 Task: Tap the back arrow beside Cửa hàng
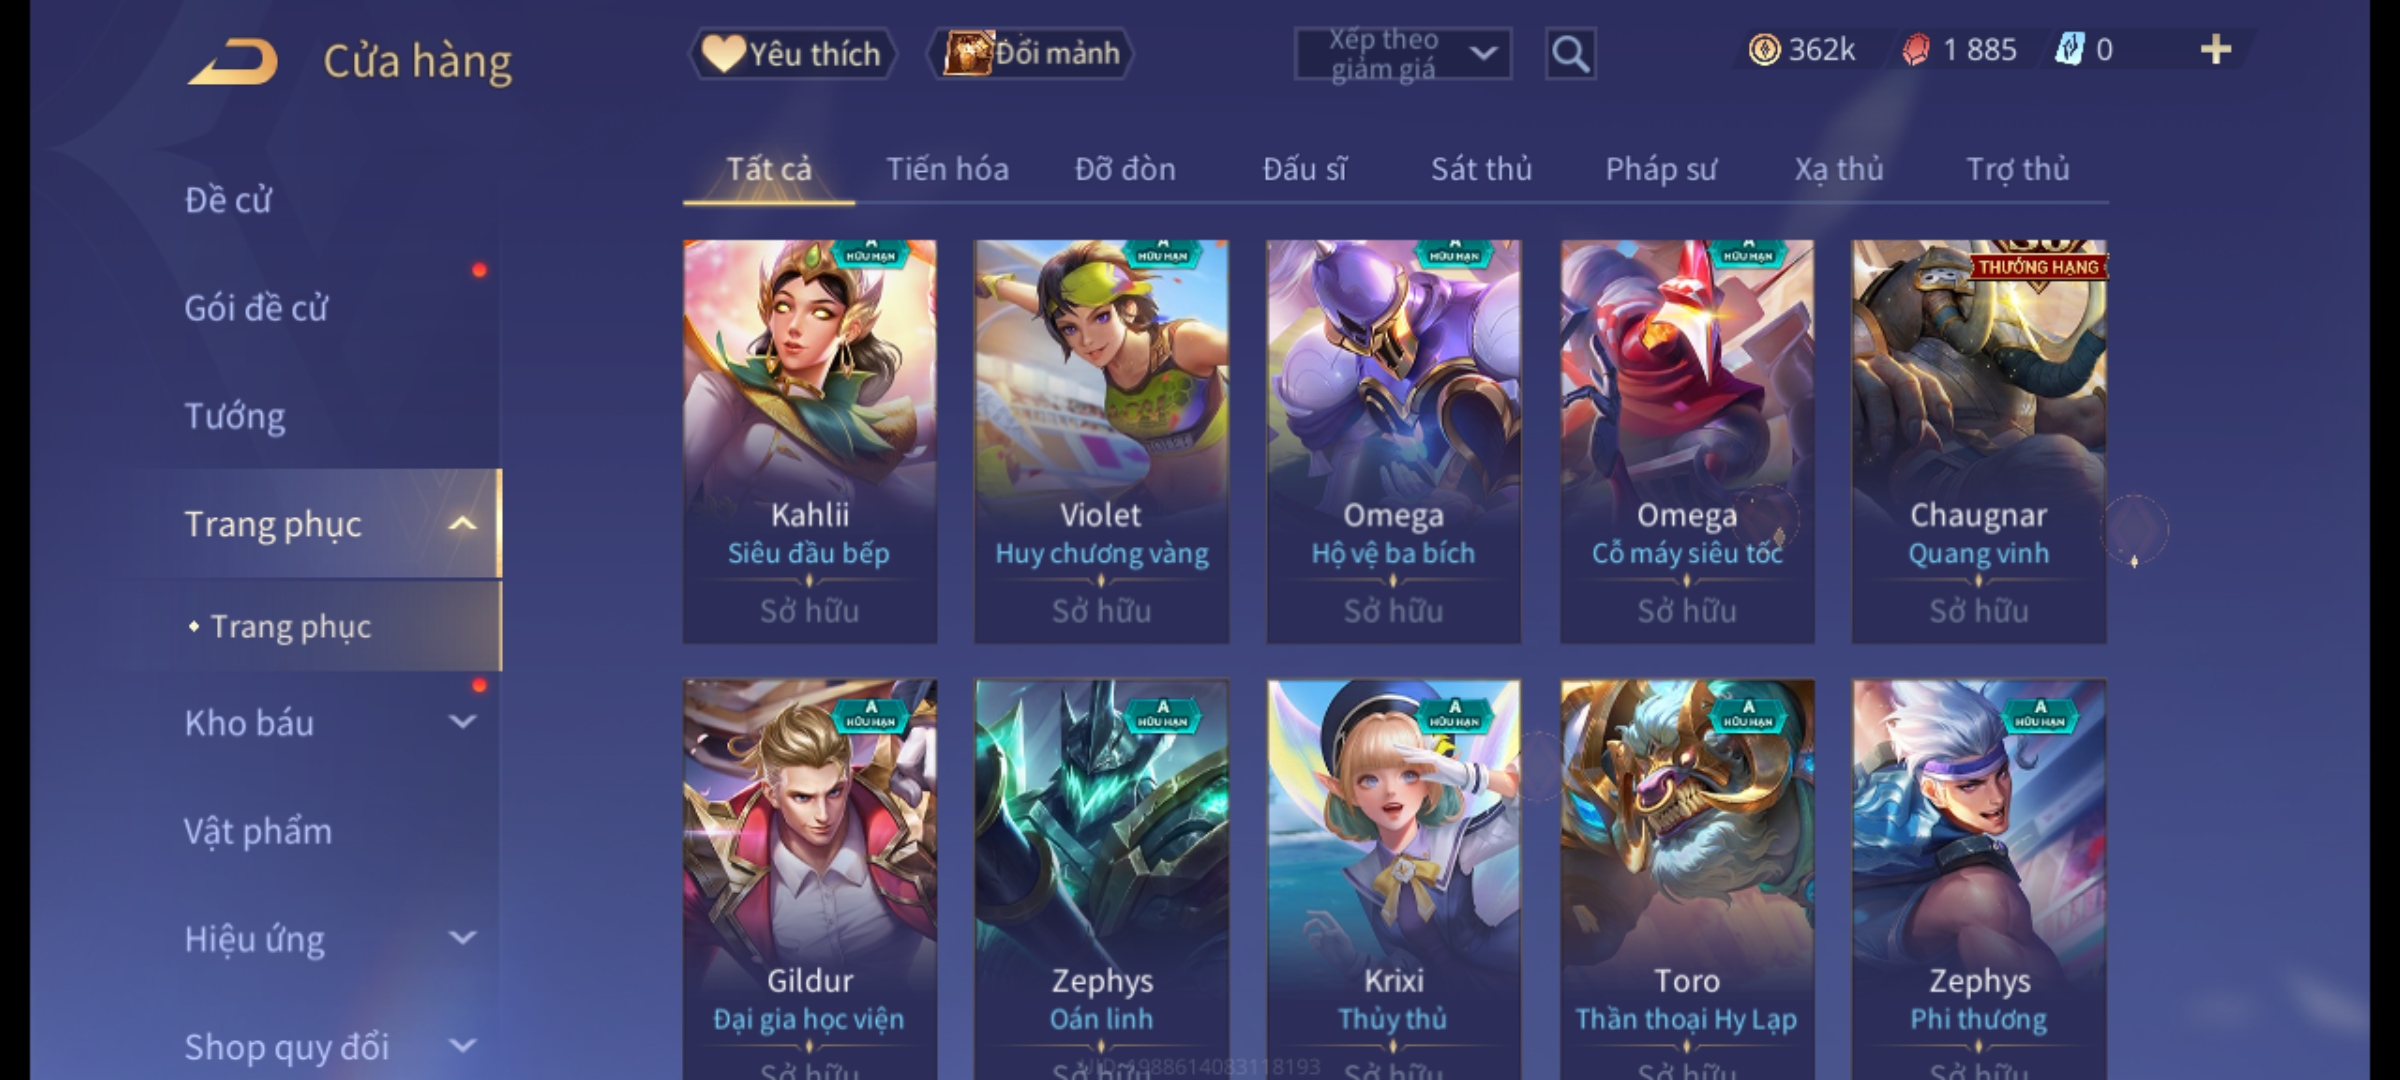click(233, 62)
